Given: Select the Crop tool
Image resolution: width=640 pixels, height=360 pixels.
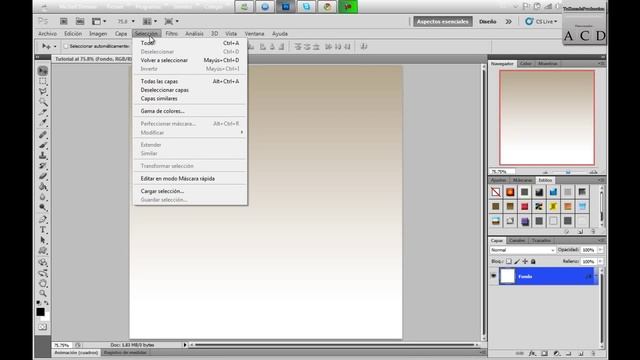Looking at the screenshot, I should pos(43,112).
